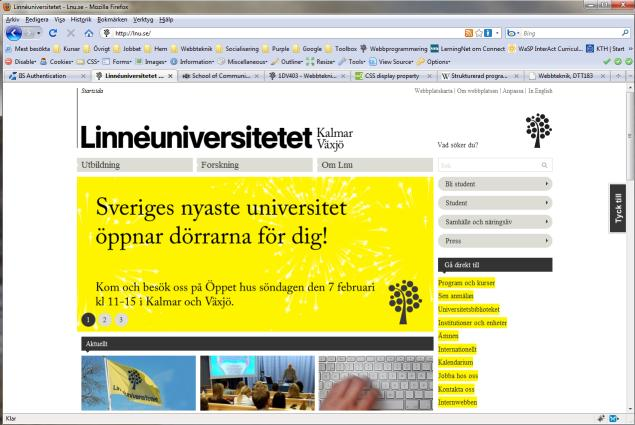Close the Linnéuniversitetet tab

pyautogui.click(x=170, y=76)
